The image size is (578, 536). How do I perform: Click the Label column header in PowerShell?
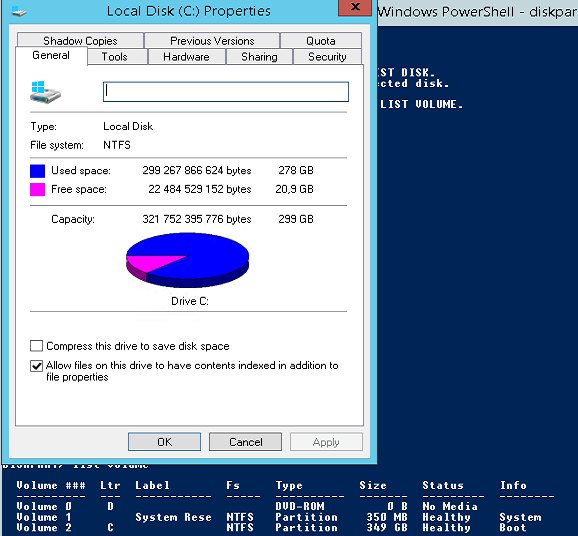152,485
